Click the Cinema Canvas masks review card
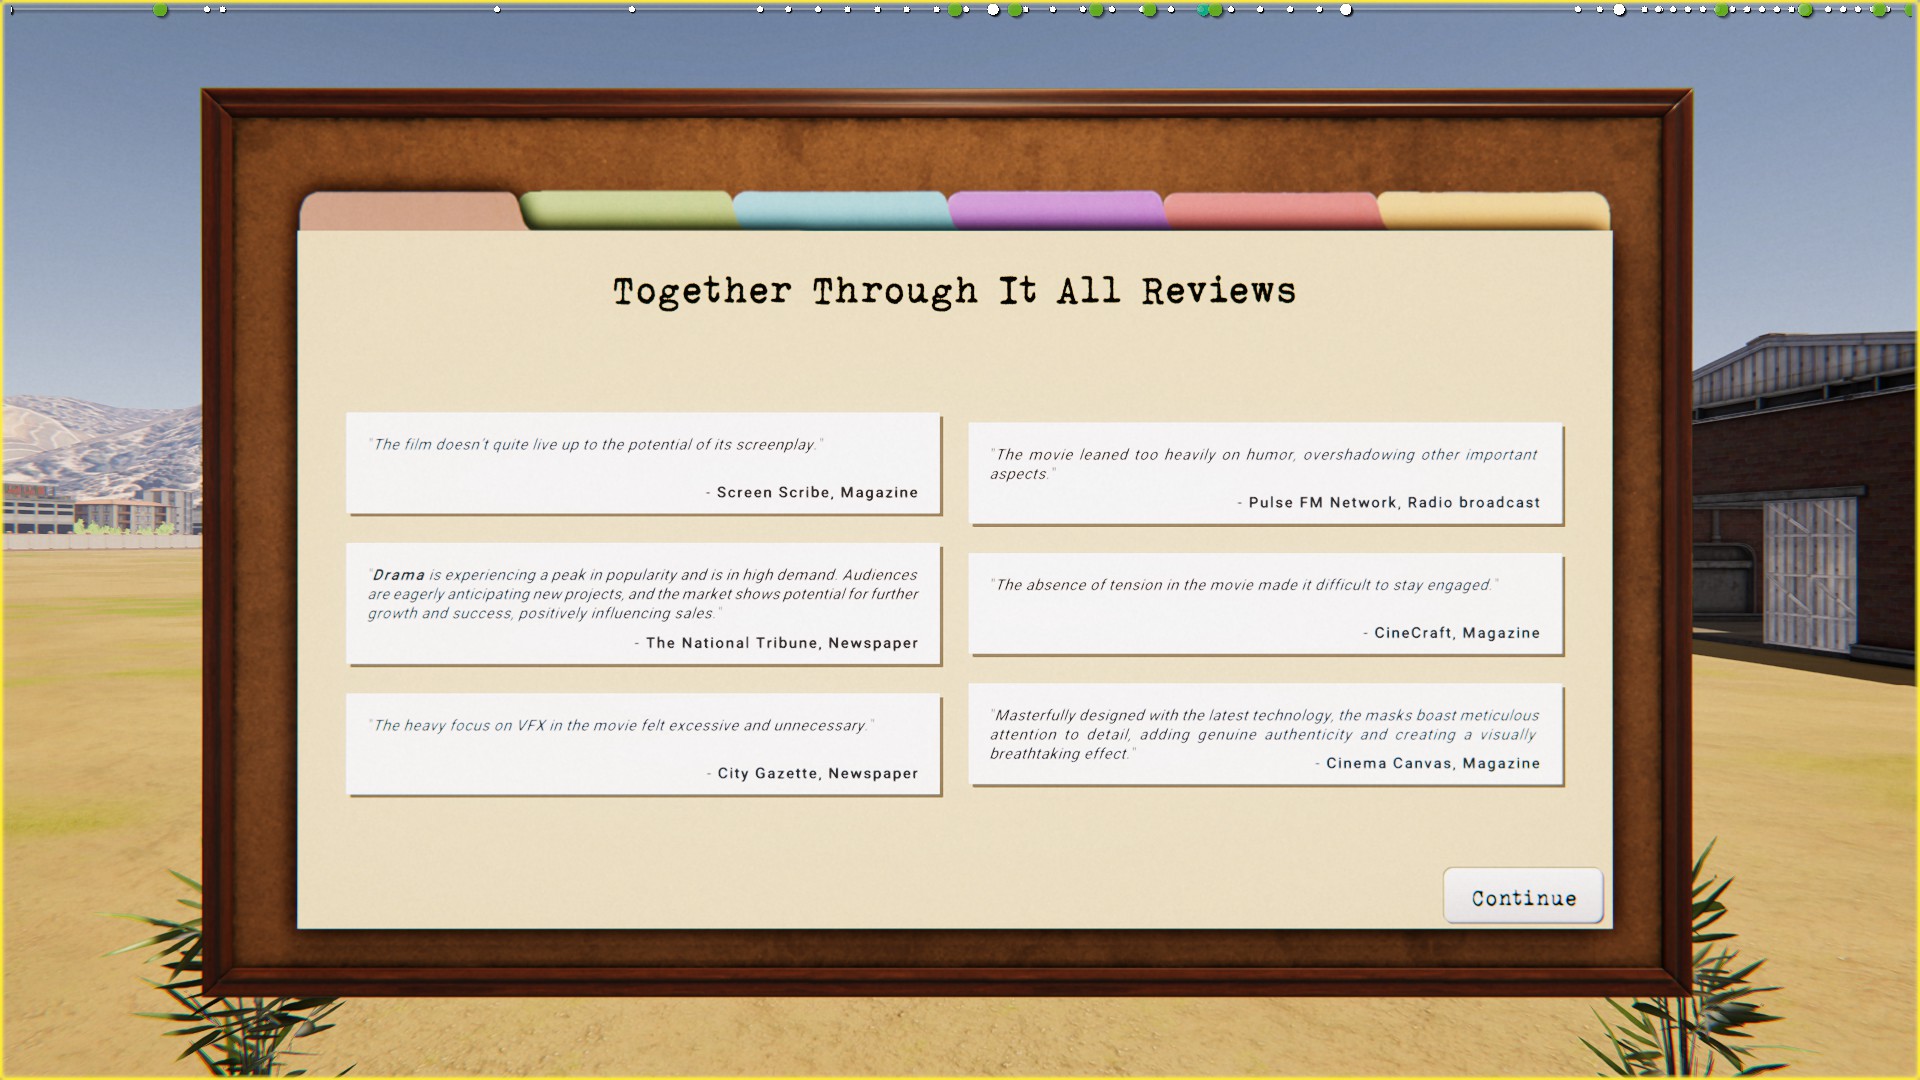The width and height of the screenshot is (1920, 1080). point(1265,735)
